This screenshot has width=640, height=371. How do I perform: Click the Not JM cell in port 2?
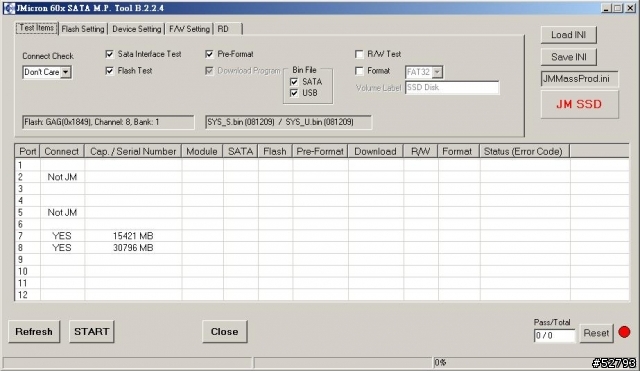[x=62, y=177]
